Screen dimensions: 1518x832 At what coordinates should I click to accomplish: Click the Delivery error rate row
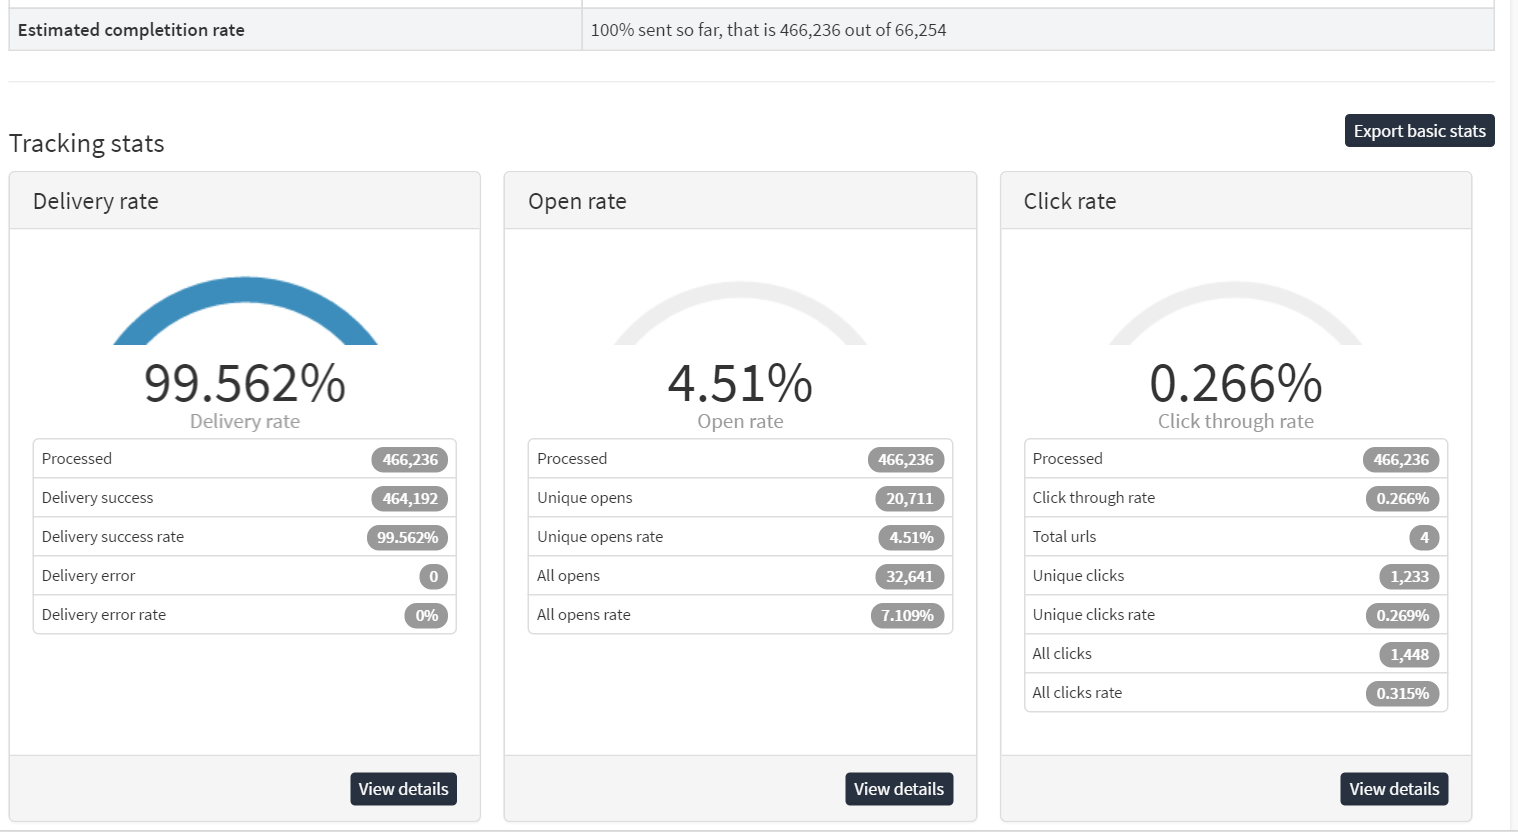(x=245, y=615)
